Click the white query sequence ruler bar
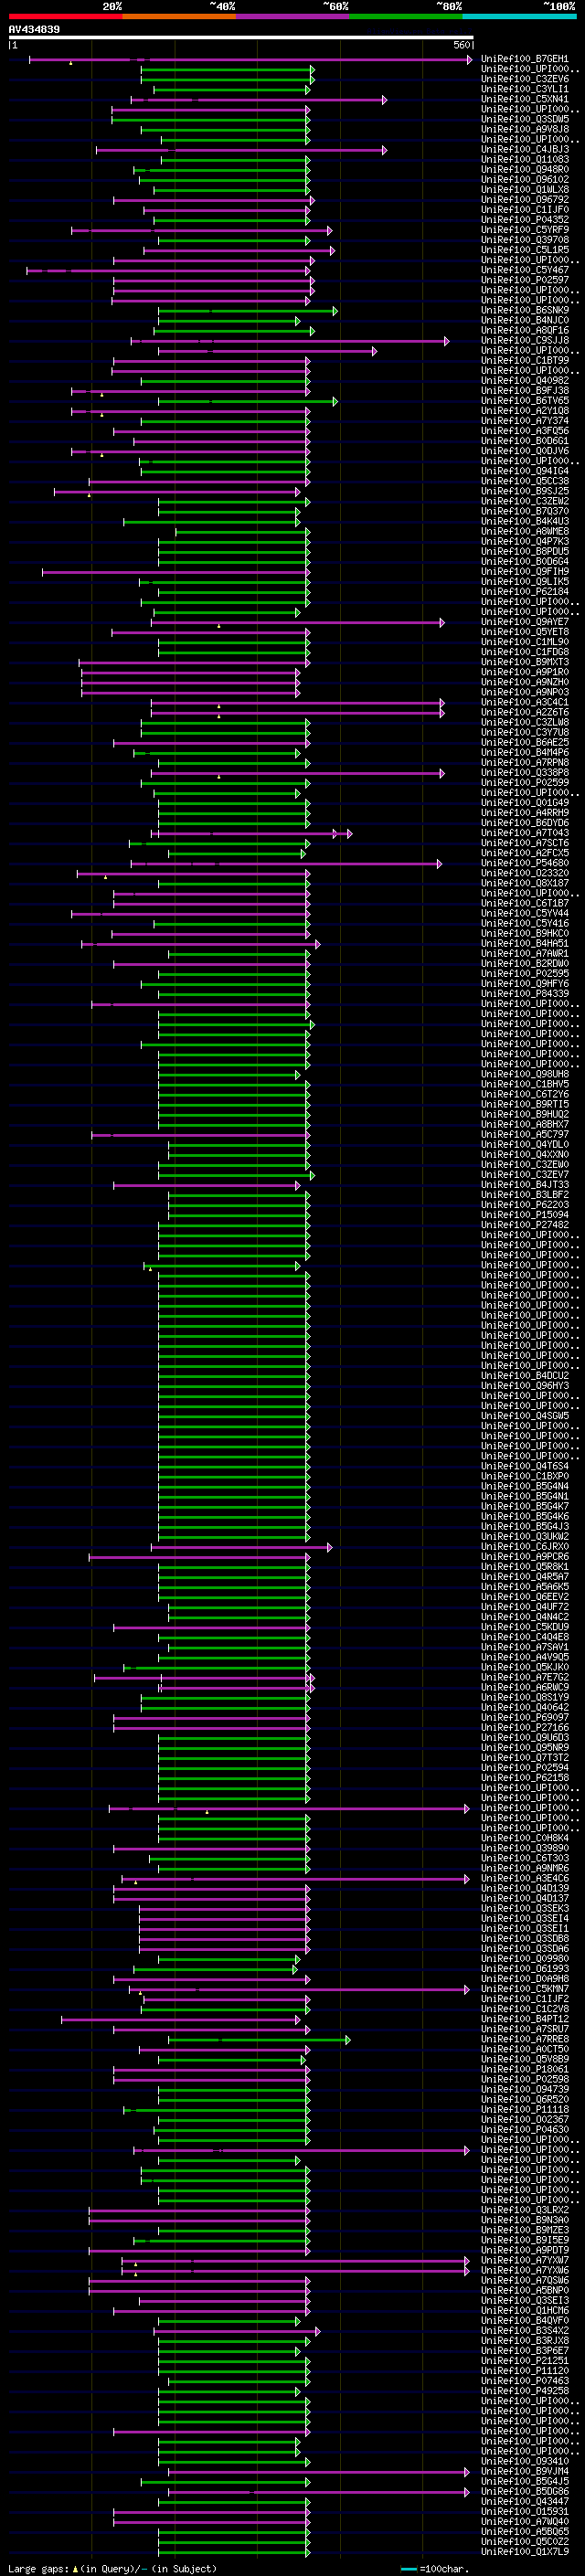This screenshot has width=585, height=2576. click(241, 38)
